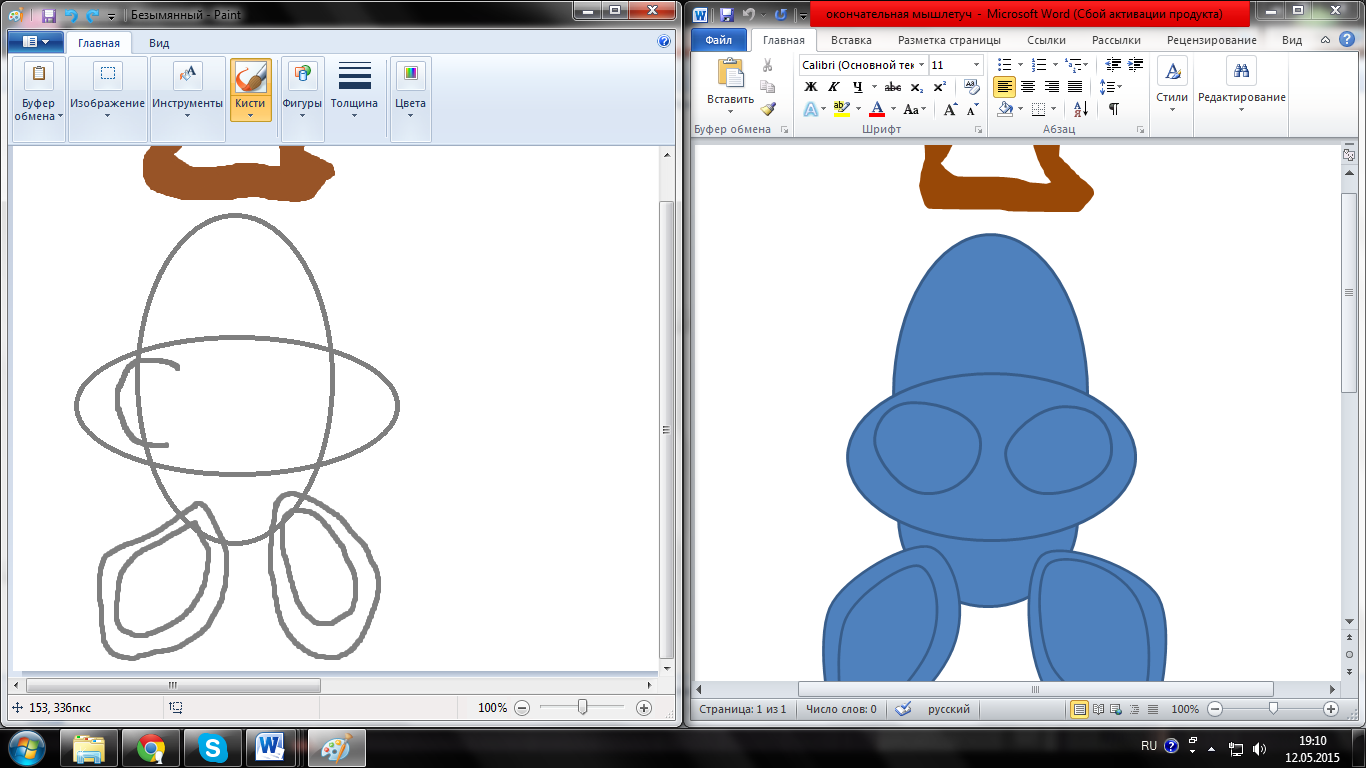Open Paint help icon
The width and height of the screenshot is (1366, 768).
[x=664, y=42]
